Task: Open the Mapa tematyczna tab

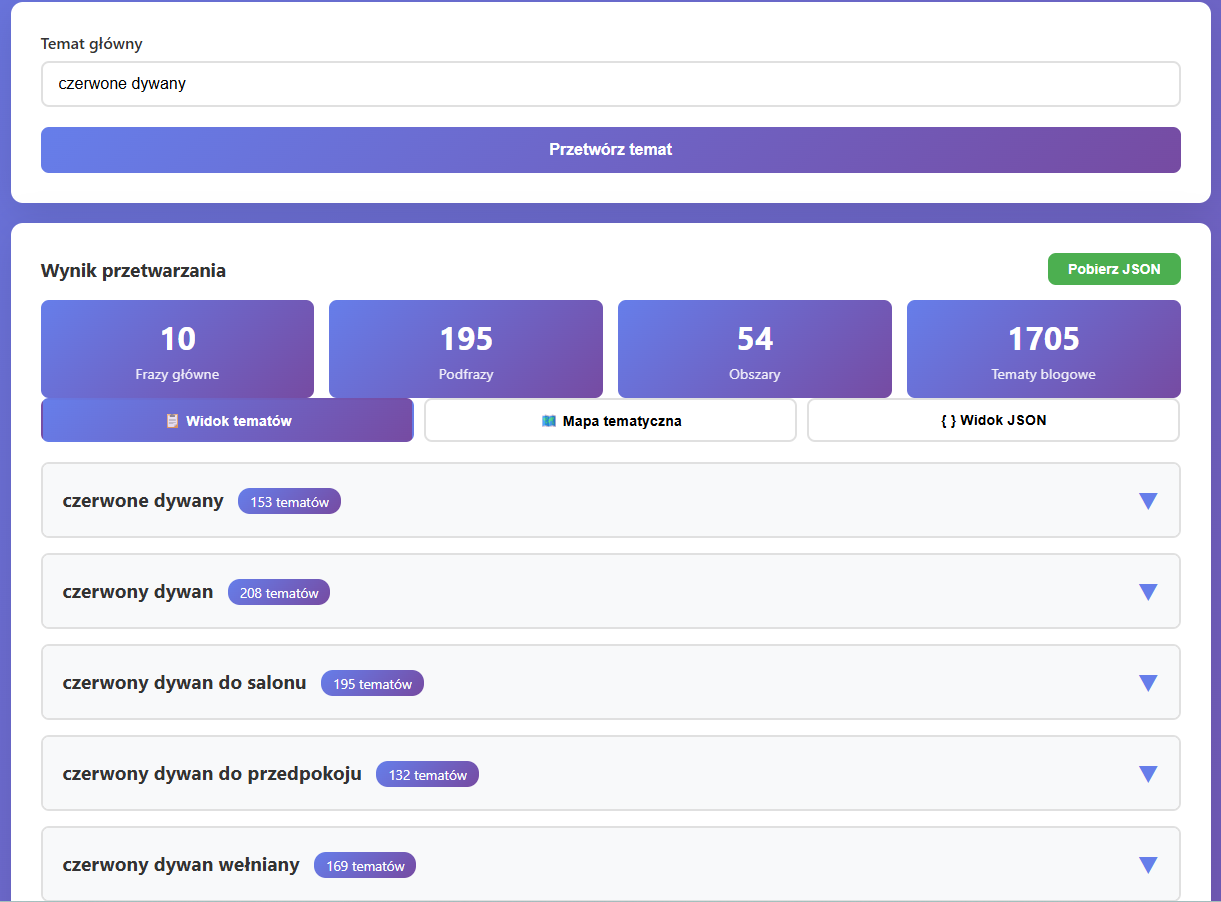Action: pyautogui.click(x=610, y=420)
